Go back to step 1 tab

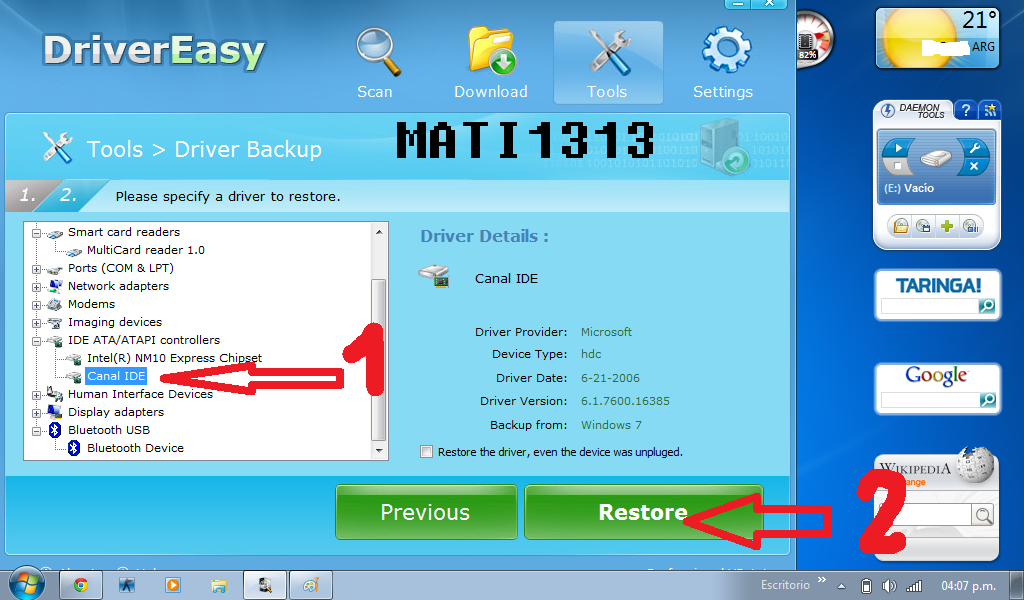[x=27, y=195]
